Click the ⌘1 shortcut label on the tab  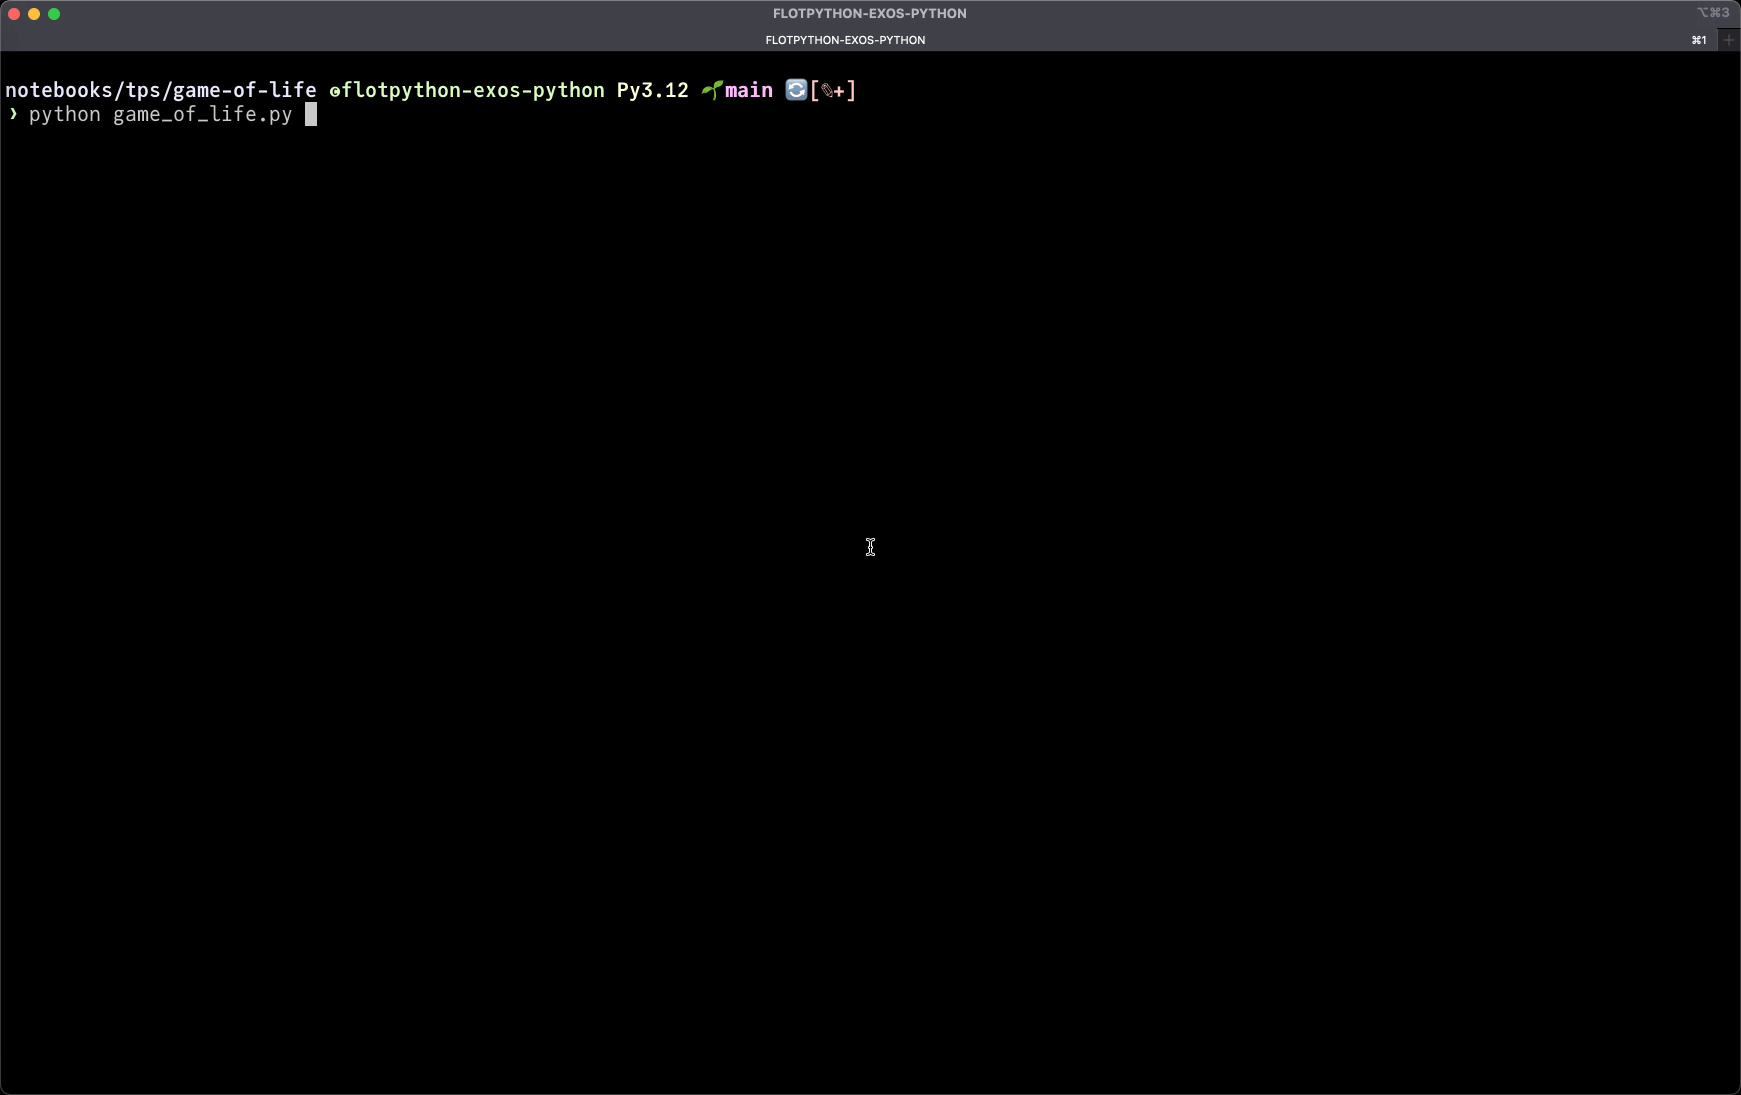click(1699, 40)
